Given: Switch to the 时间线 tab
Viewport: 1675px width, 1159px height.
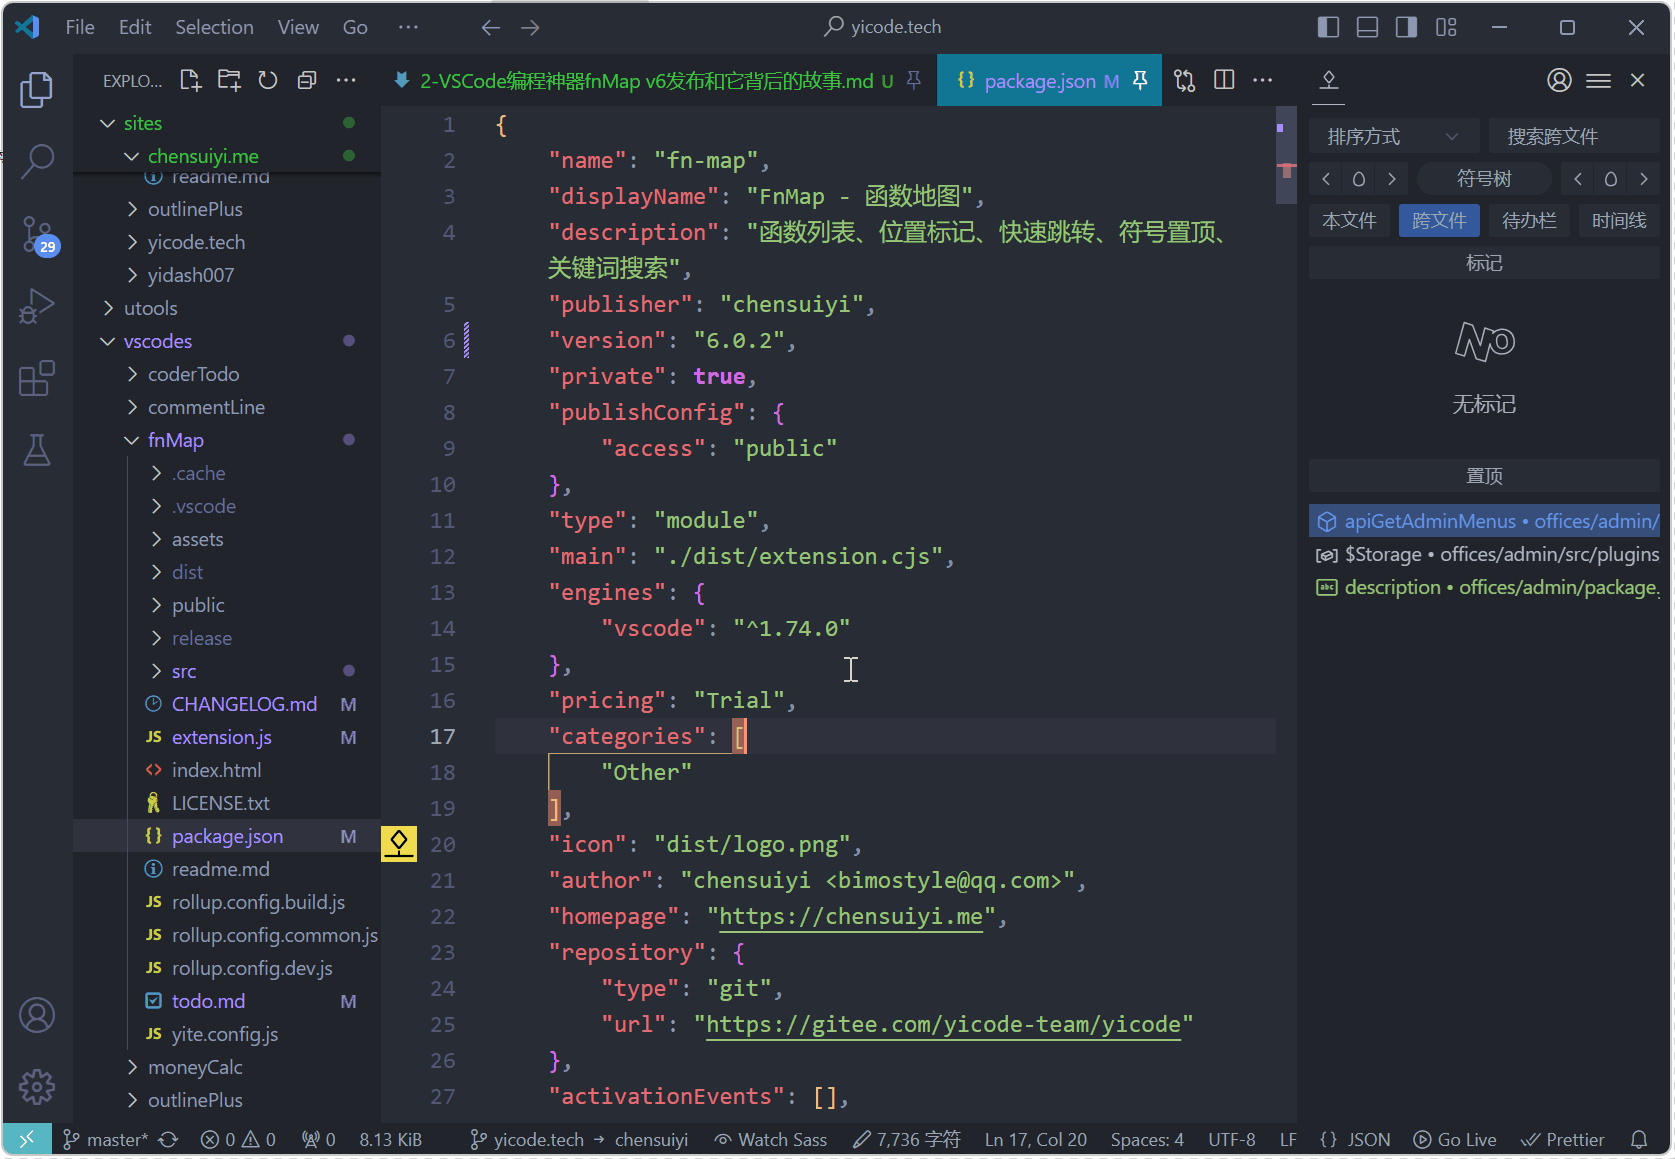Looking at the screenshot, I should pyautogui.click(x=1619, y=221).
